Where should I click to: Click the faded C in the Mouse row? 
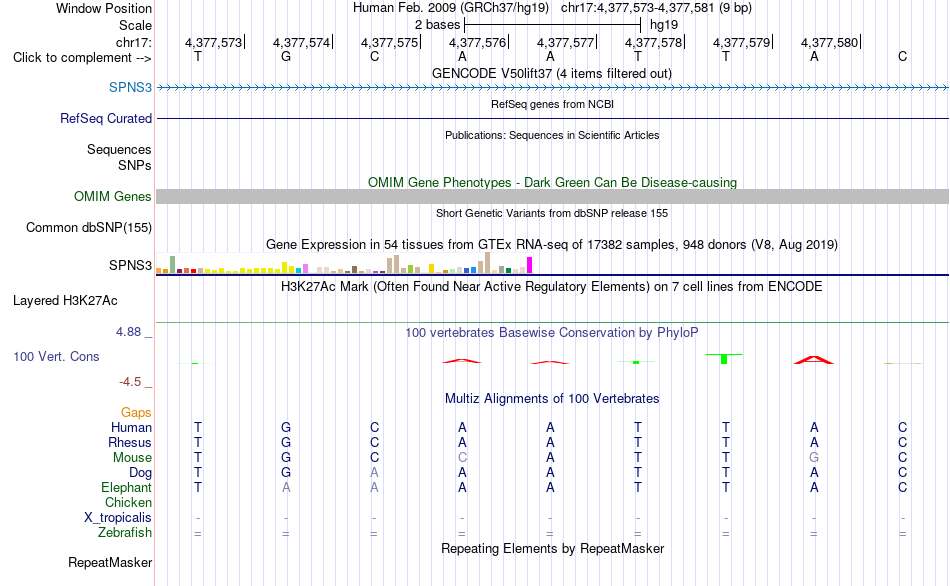click(462, 458)
